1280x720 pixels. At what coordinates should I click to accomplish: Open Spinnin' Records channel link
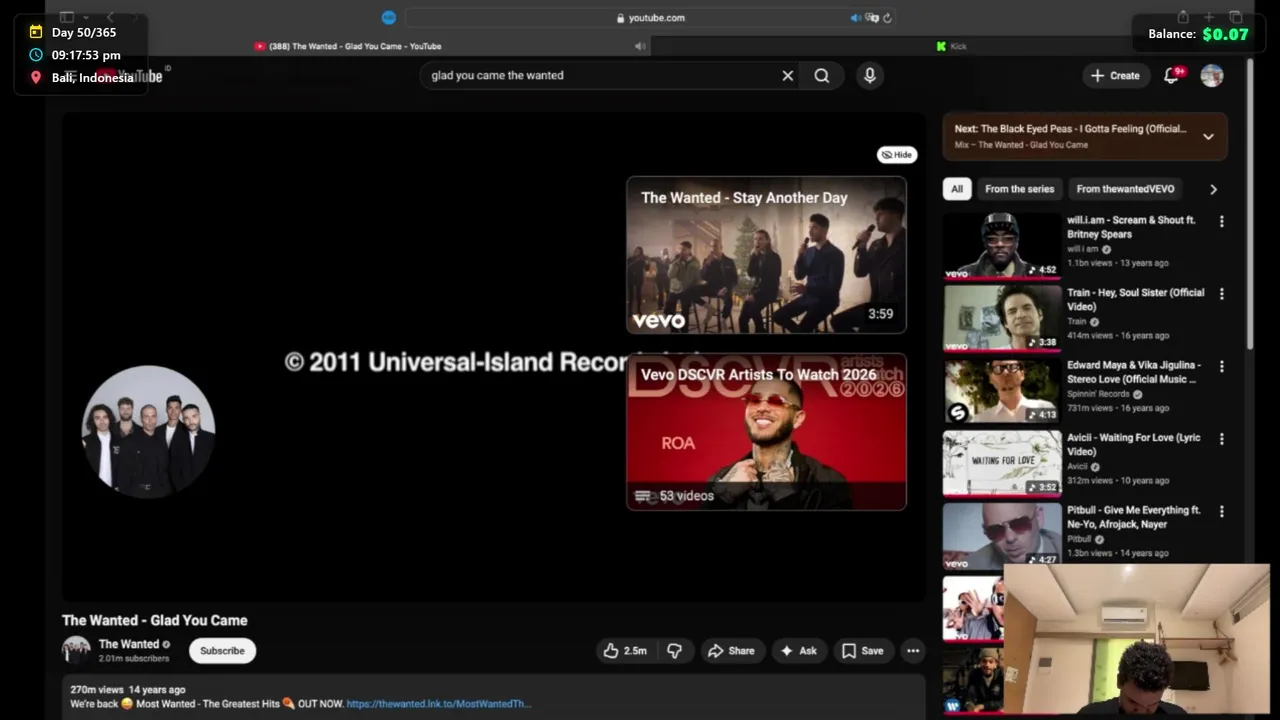coord(1100,394)
